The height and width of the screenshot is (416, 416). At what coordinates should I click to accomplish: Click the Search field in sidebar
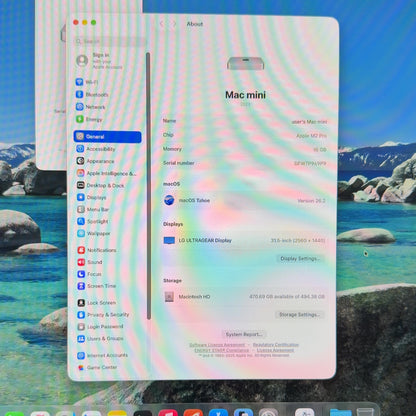[x=110, y=41]
